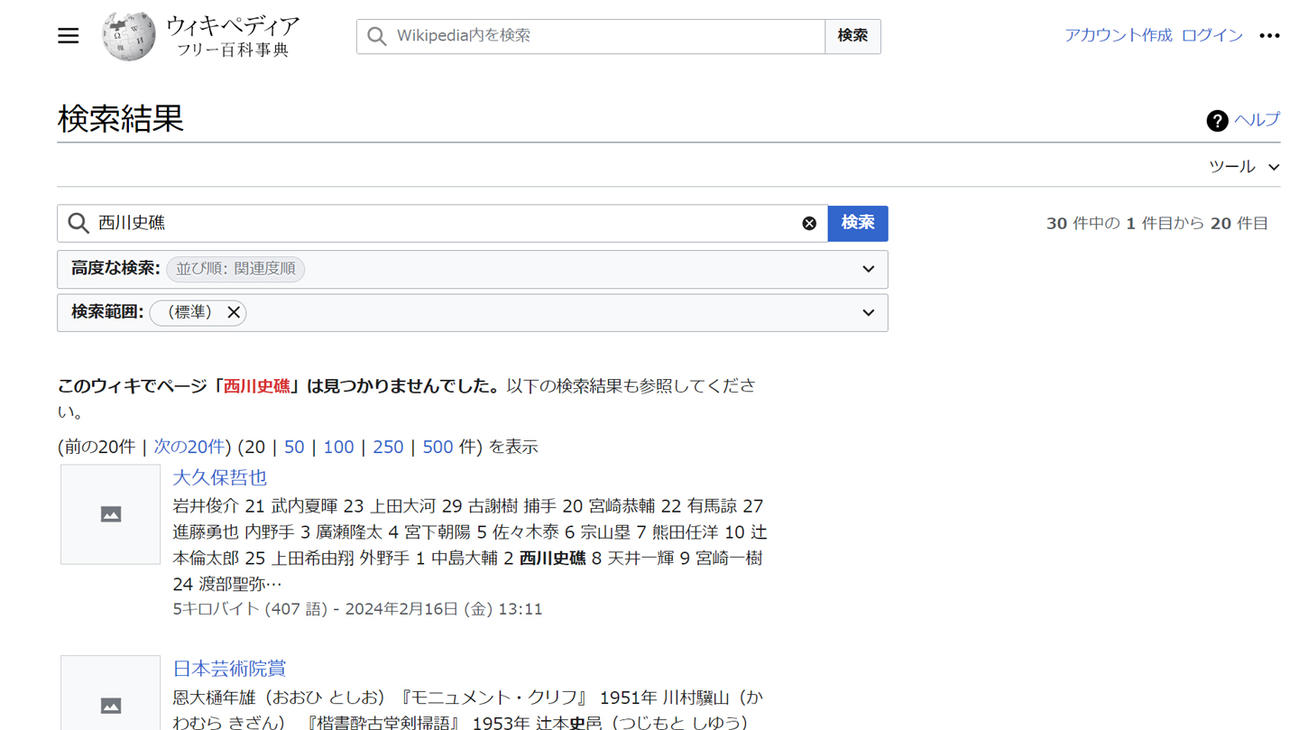This screenshot has width=1299, height=730.
Task: Open the ヘルプ link
Action: click(1257, 120)
